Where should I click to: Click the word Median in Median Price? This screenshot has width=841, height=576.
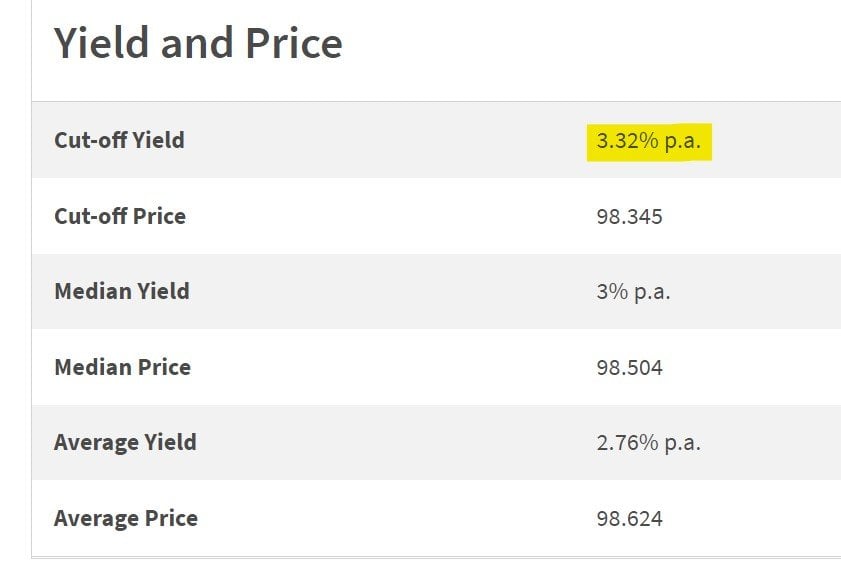click(93, 367)
